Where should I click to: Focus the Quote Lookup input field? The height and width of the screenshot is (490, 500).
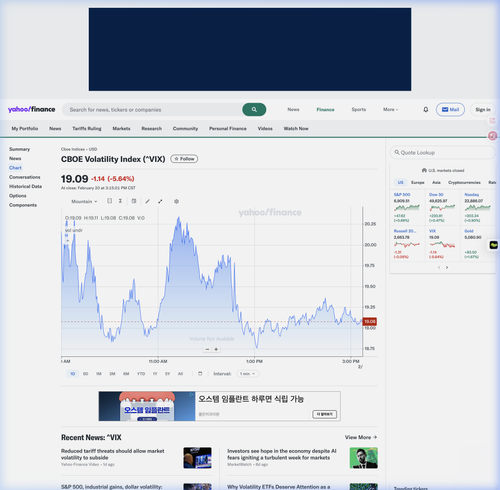443,152
